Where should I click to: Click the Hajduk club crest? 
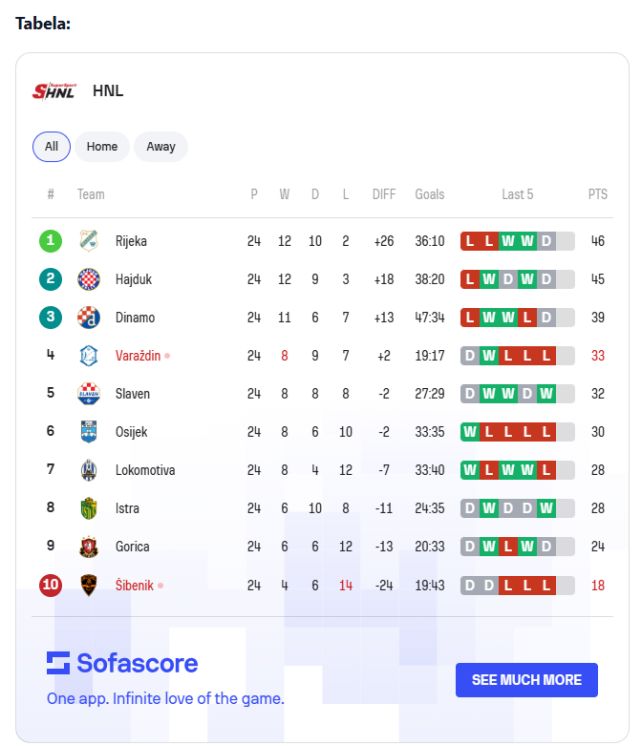(88, 279)
